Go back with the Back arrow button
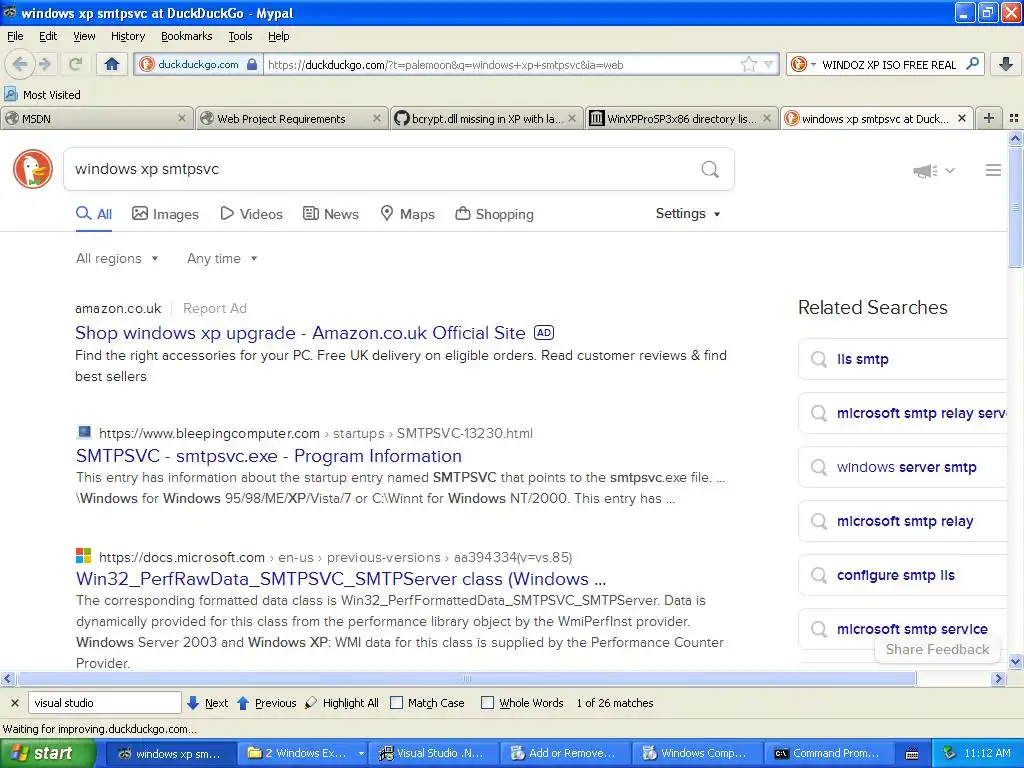The image size is (1024, 768). pos(20,64)
